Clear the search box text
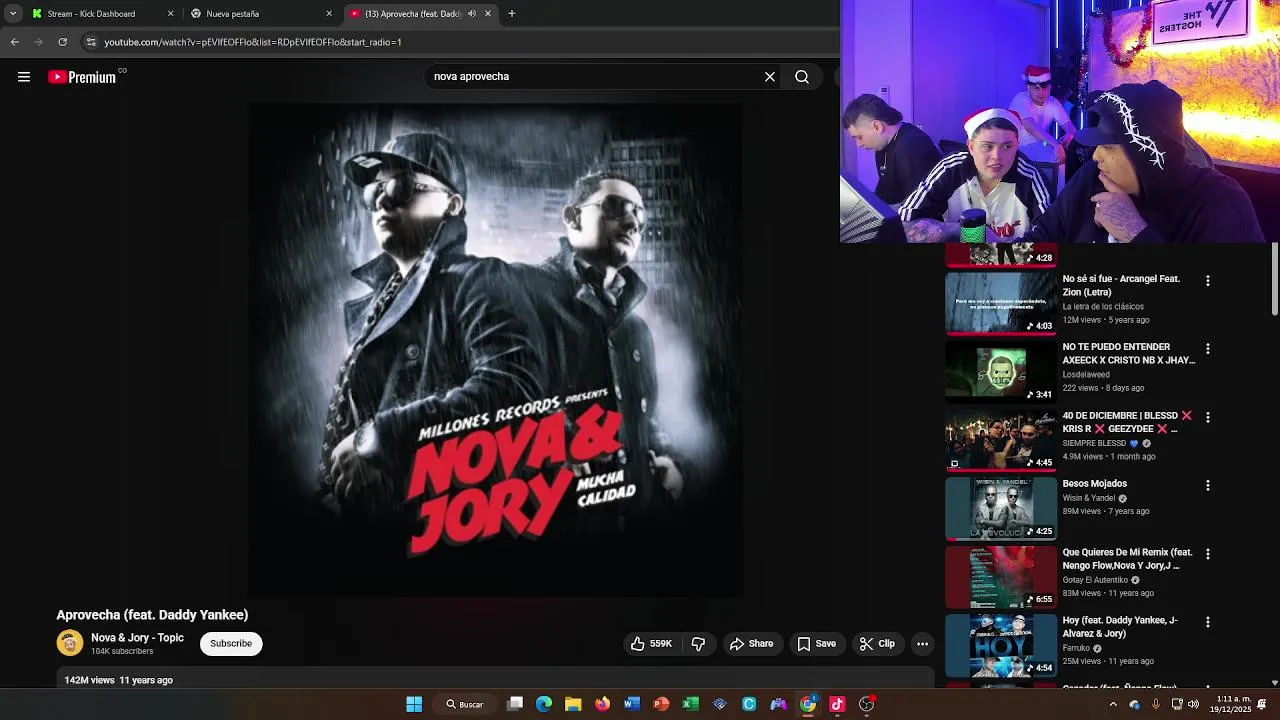Viewport: 1280px width, 720px height. [770, 77]
